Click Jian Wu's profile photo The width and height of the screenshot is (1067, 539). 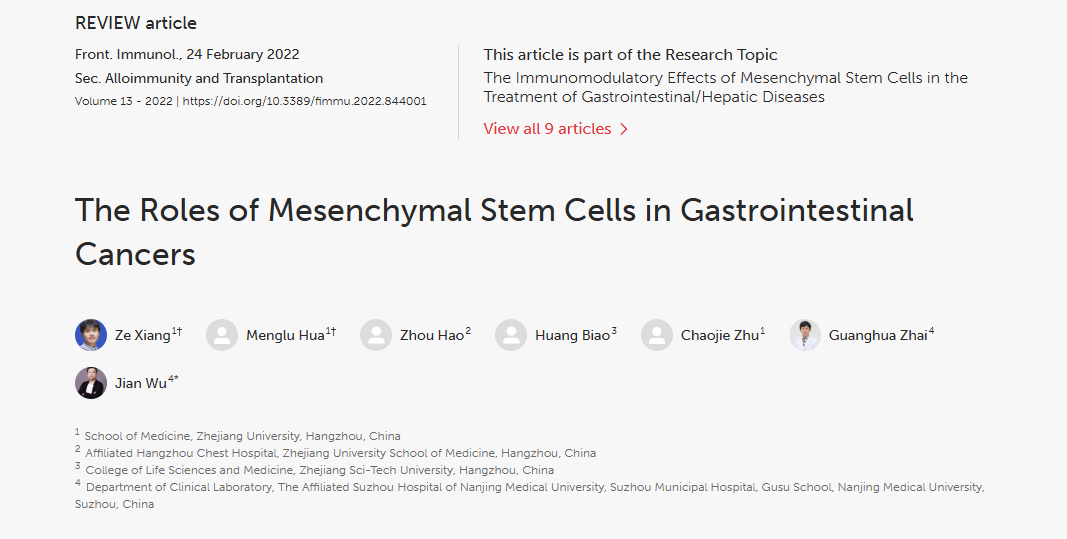91,383
